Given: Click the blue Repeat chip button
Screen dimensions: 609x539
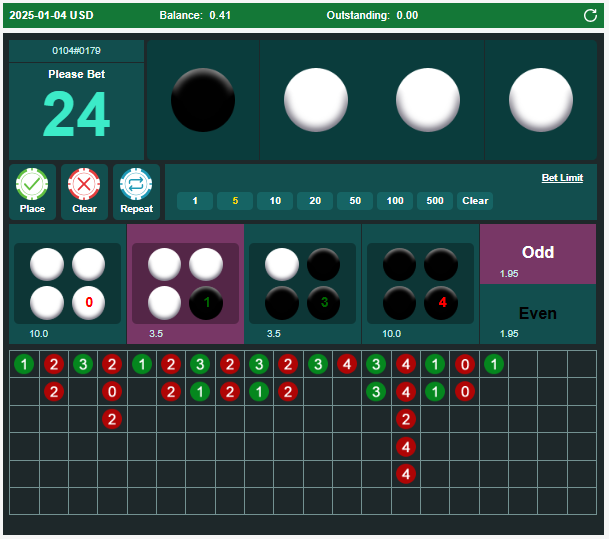Looking at the screenshot, I should tap(136, 191).
